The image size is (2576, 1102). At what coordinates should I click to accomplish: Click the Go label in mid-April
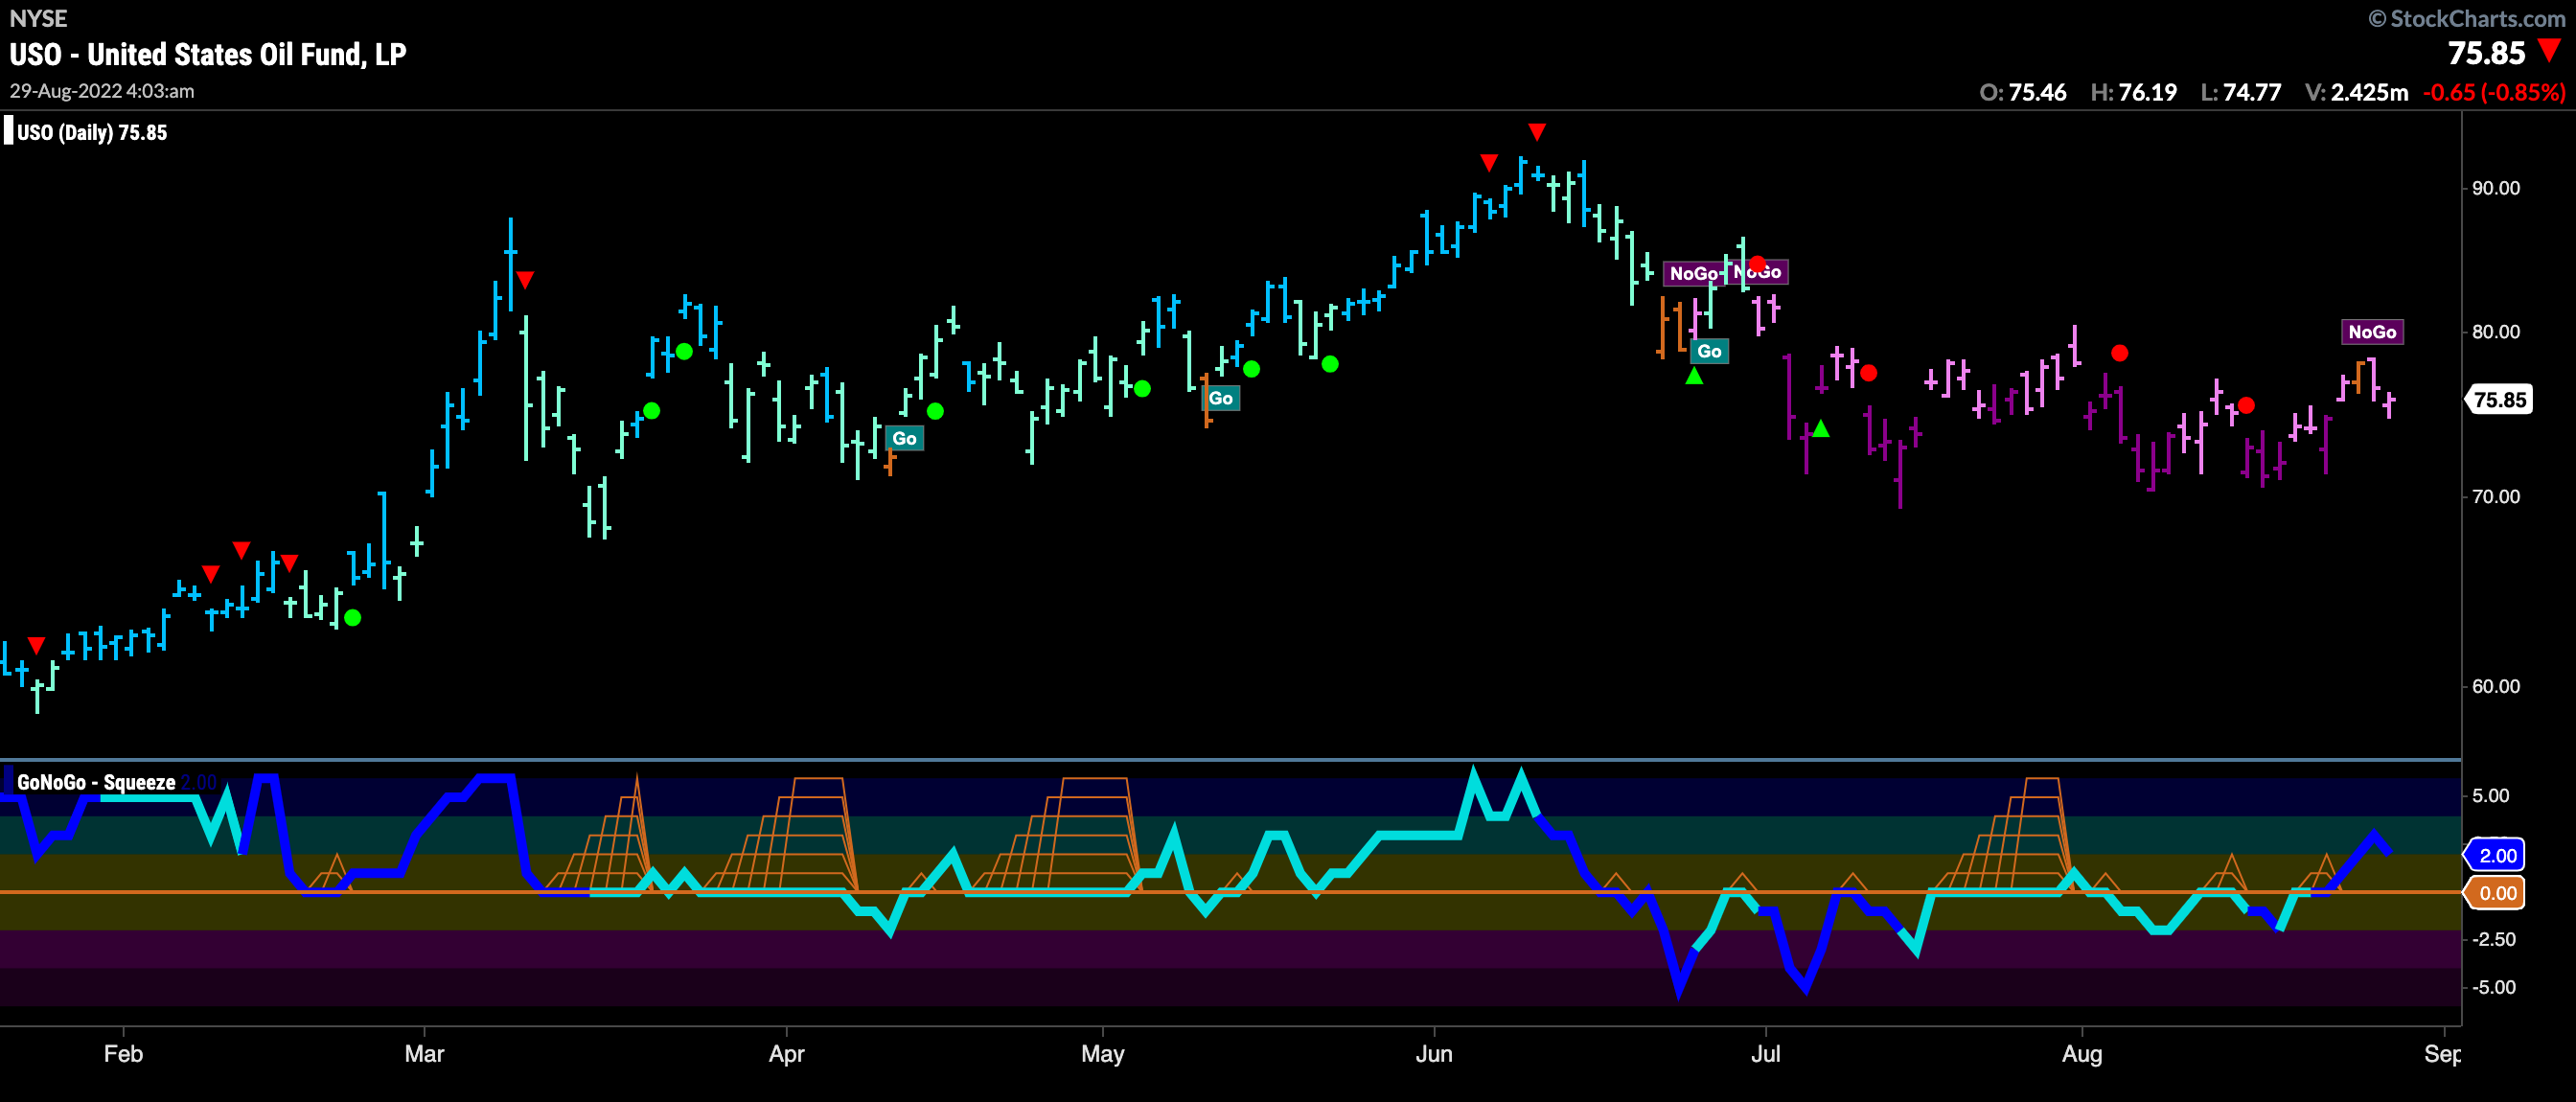tap(904, 438)
